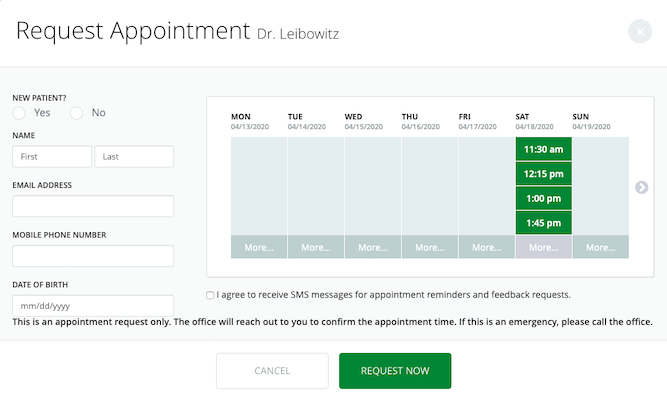Expand More under Monday 04/13
667x400 pixels.
pyautogui.click(x=259, y=247)
